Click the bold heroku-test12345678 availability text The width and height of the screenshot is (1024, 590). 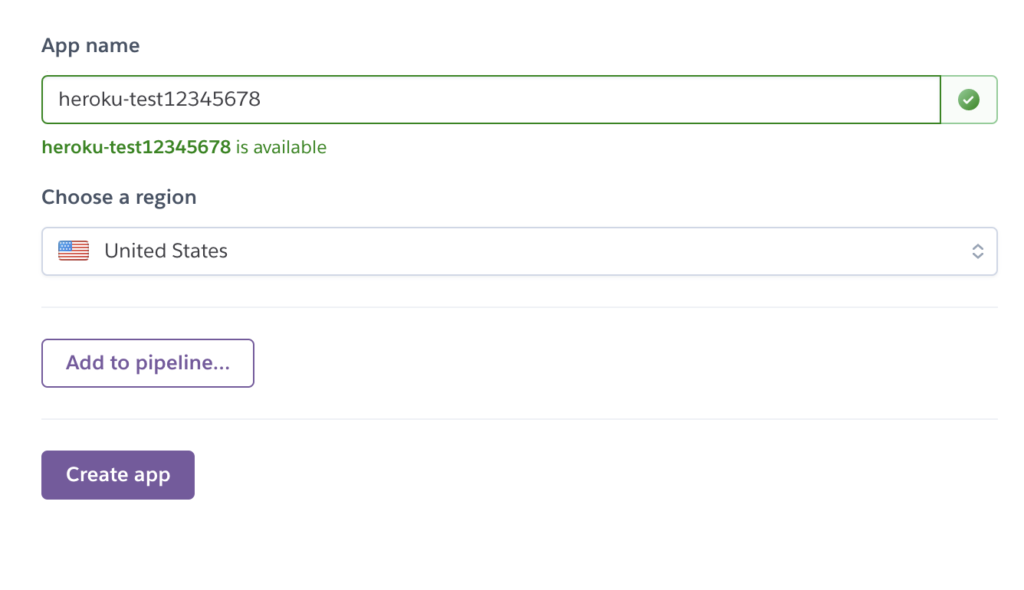pyautogui.click(x=136, y=147)
